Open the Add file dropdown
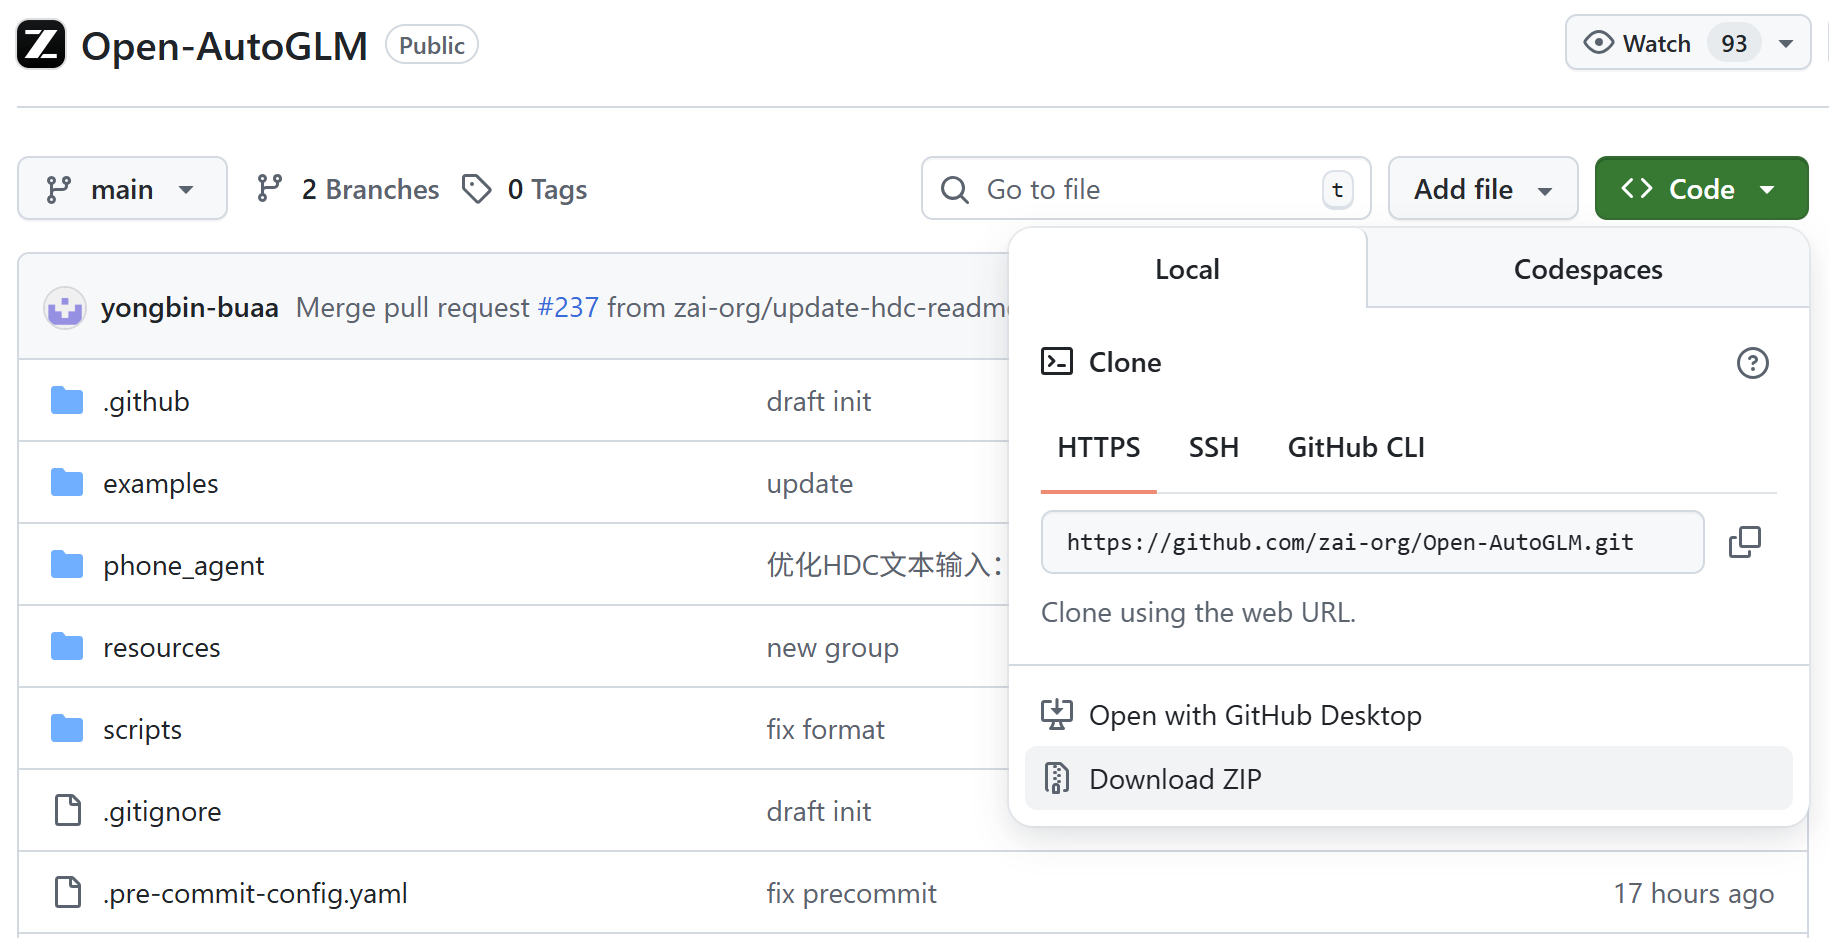This screenshot has width=1829, height=938. click(x=1483, y=189)
